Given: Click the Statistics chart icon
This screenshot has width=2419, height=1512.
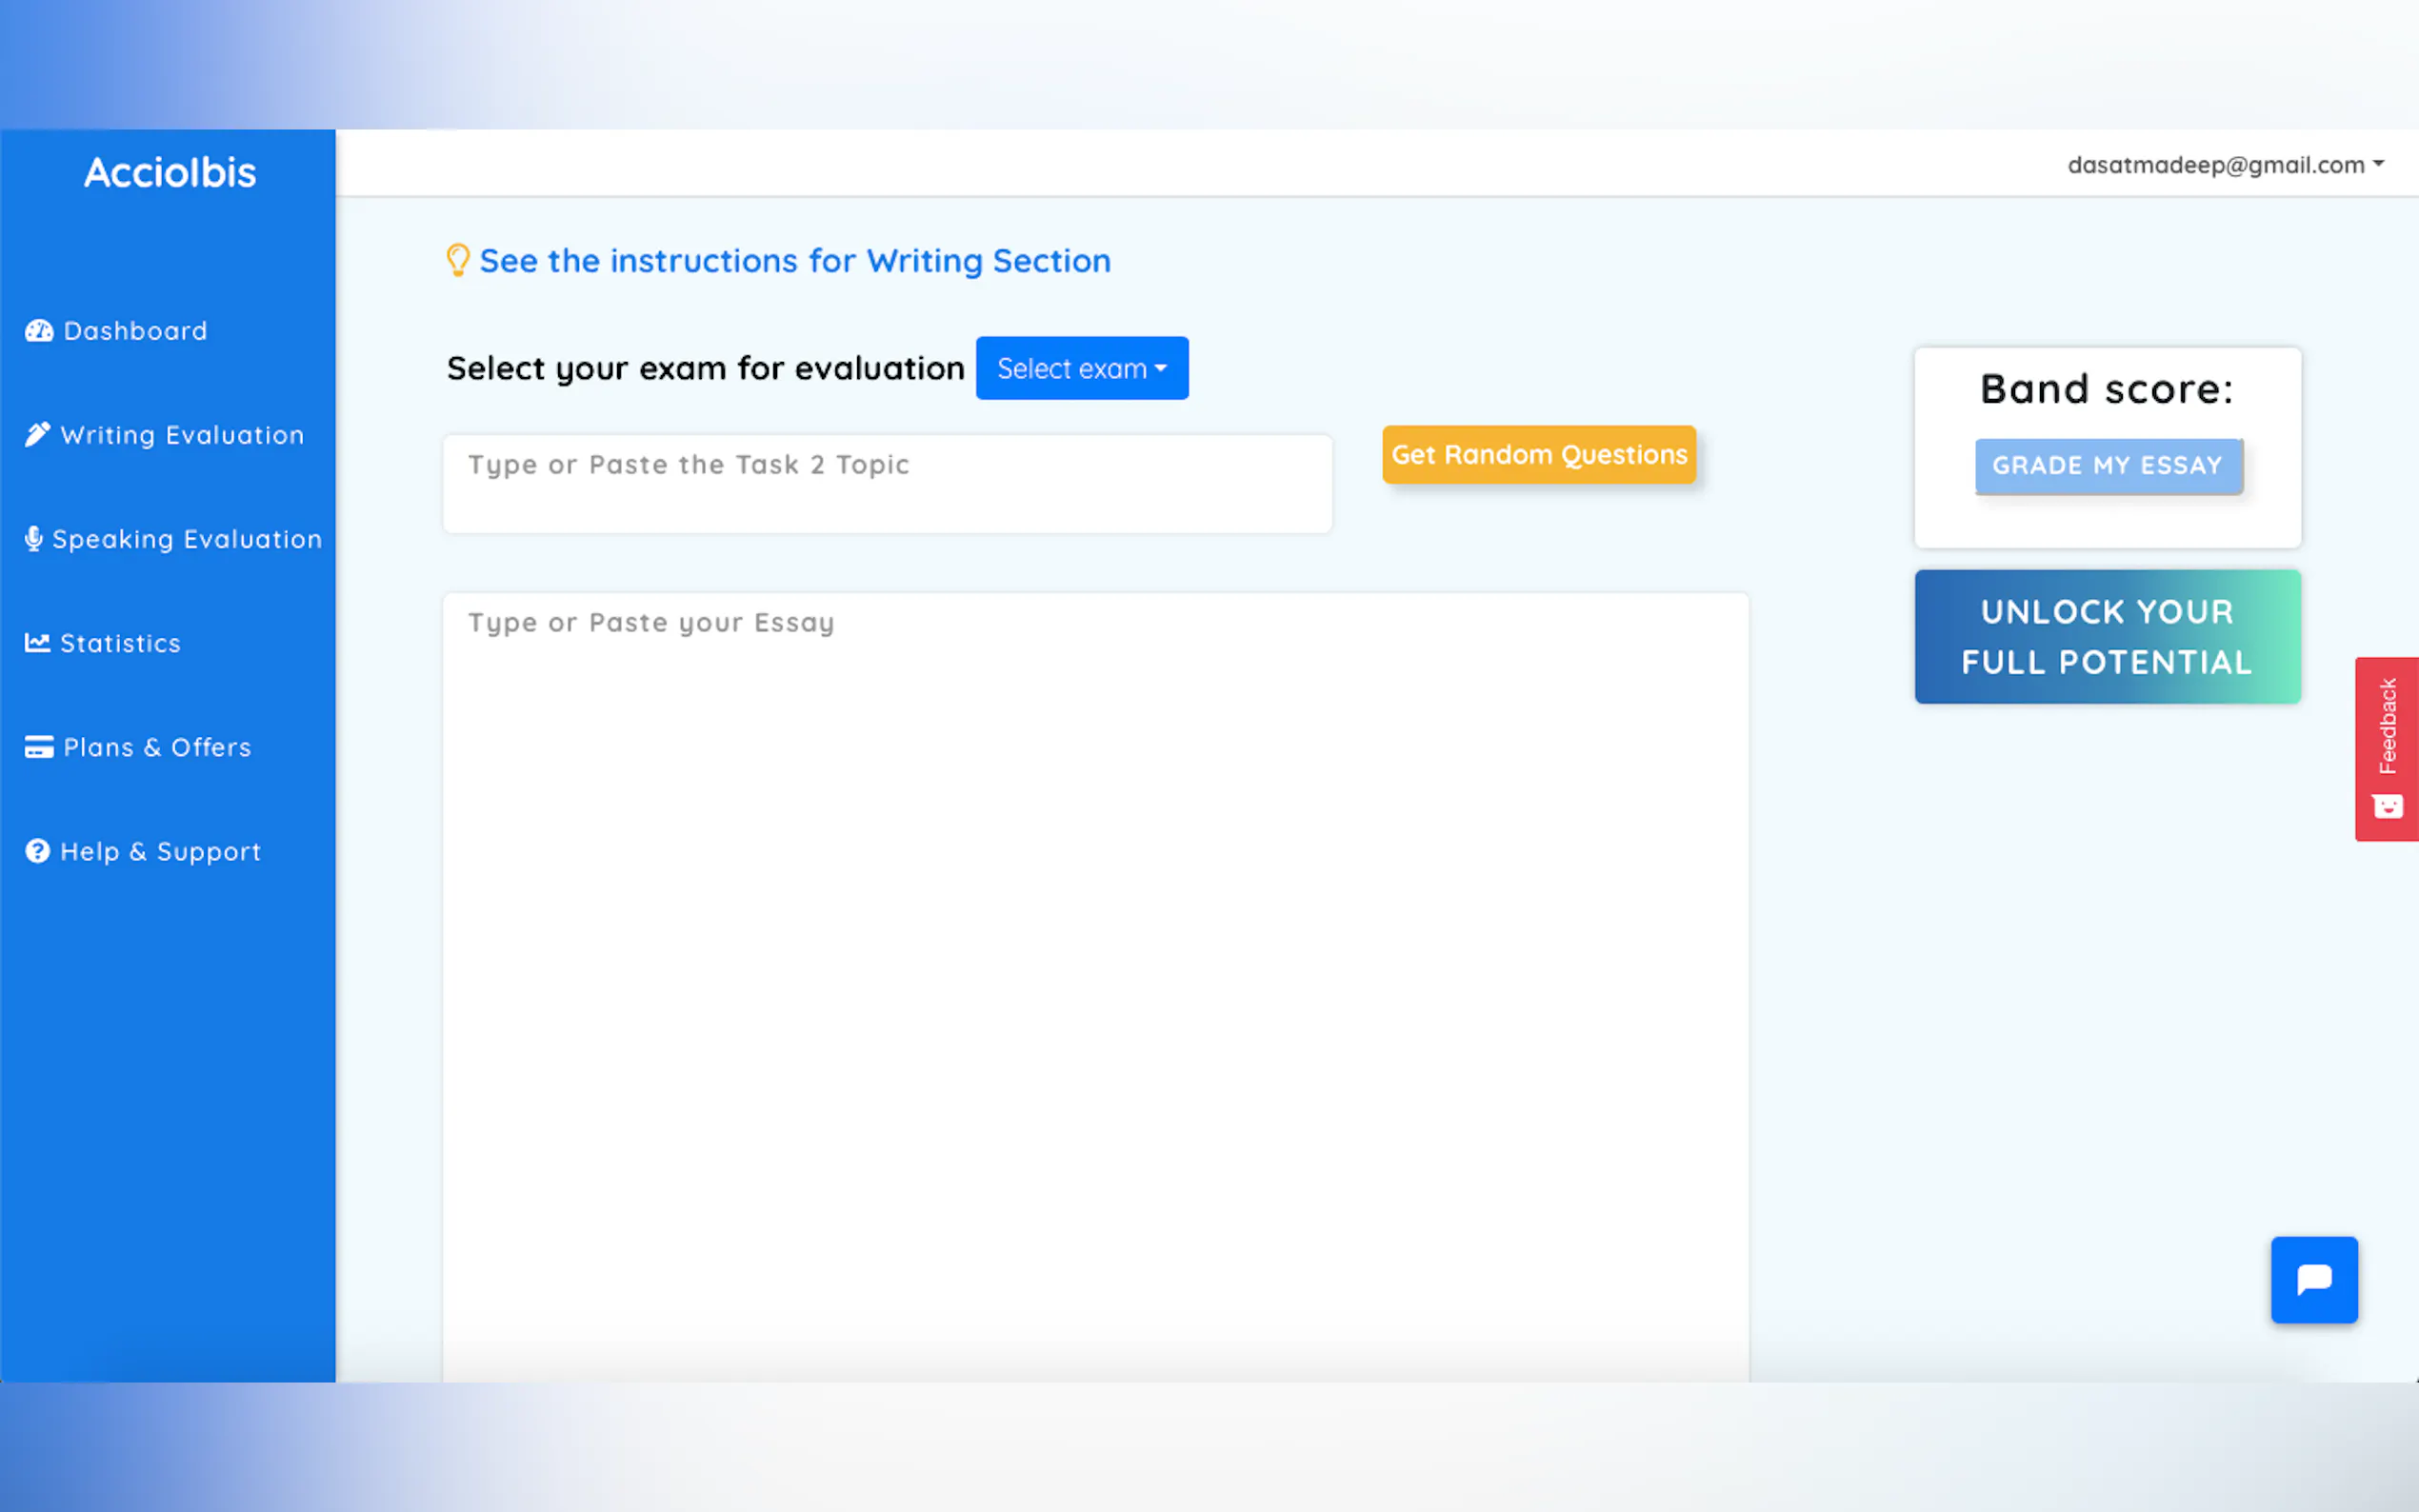Looking at the screenshot, I should pyautogui.click(x=37, y=643).
